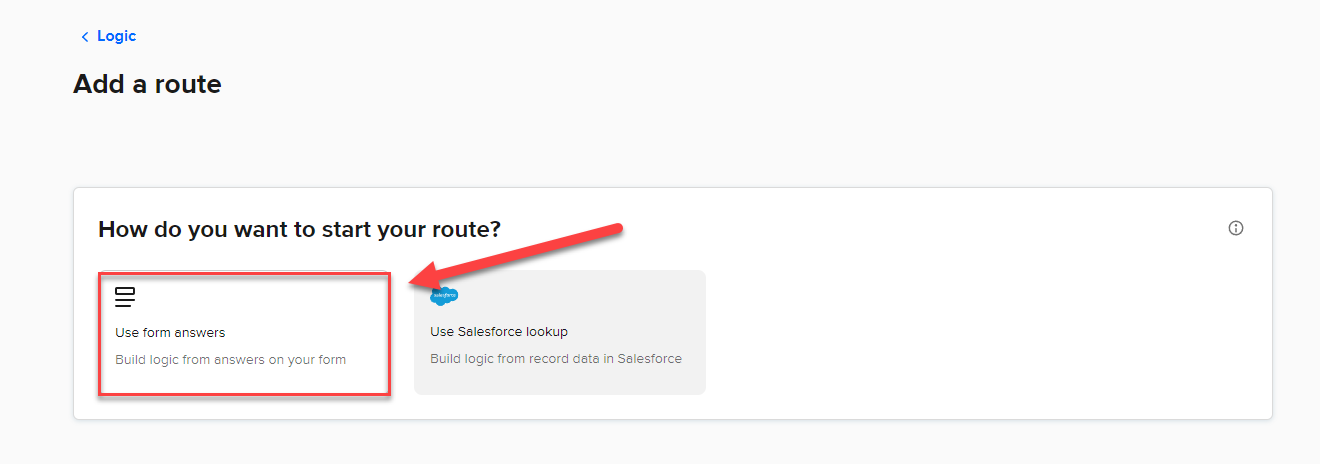Select the Use form answers card
The image size is (1320, 464).
point(244,333)
